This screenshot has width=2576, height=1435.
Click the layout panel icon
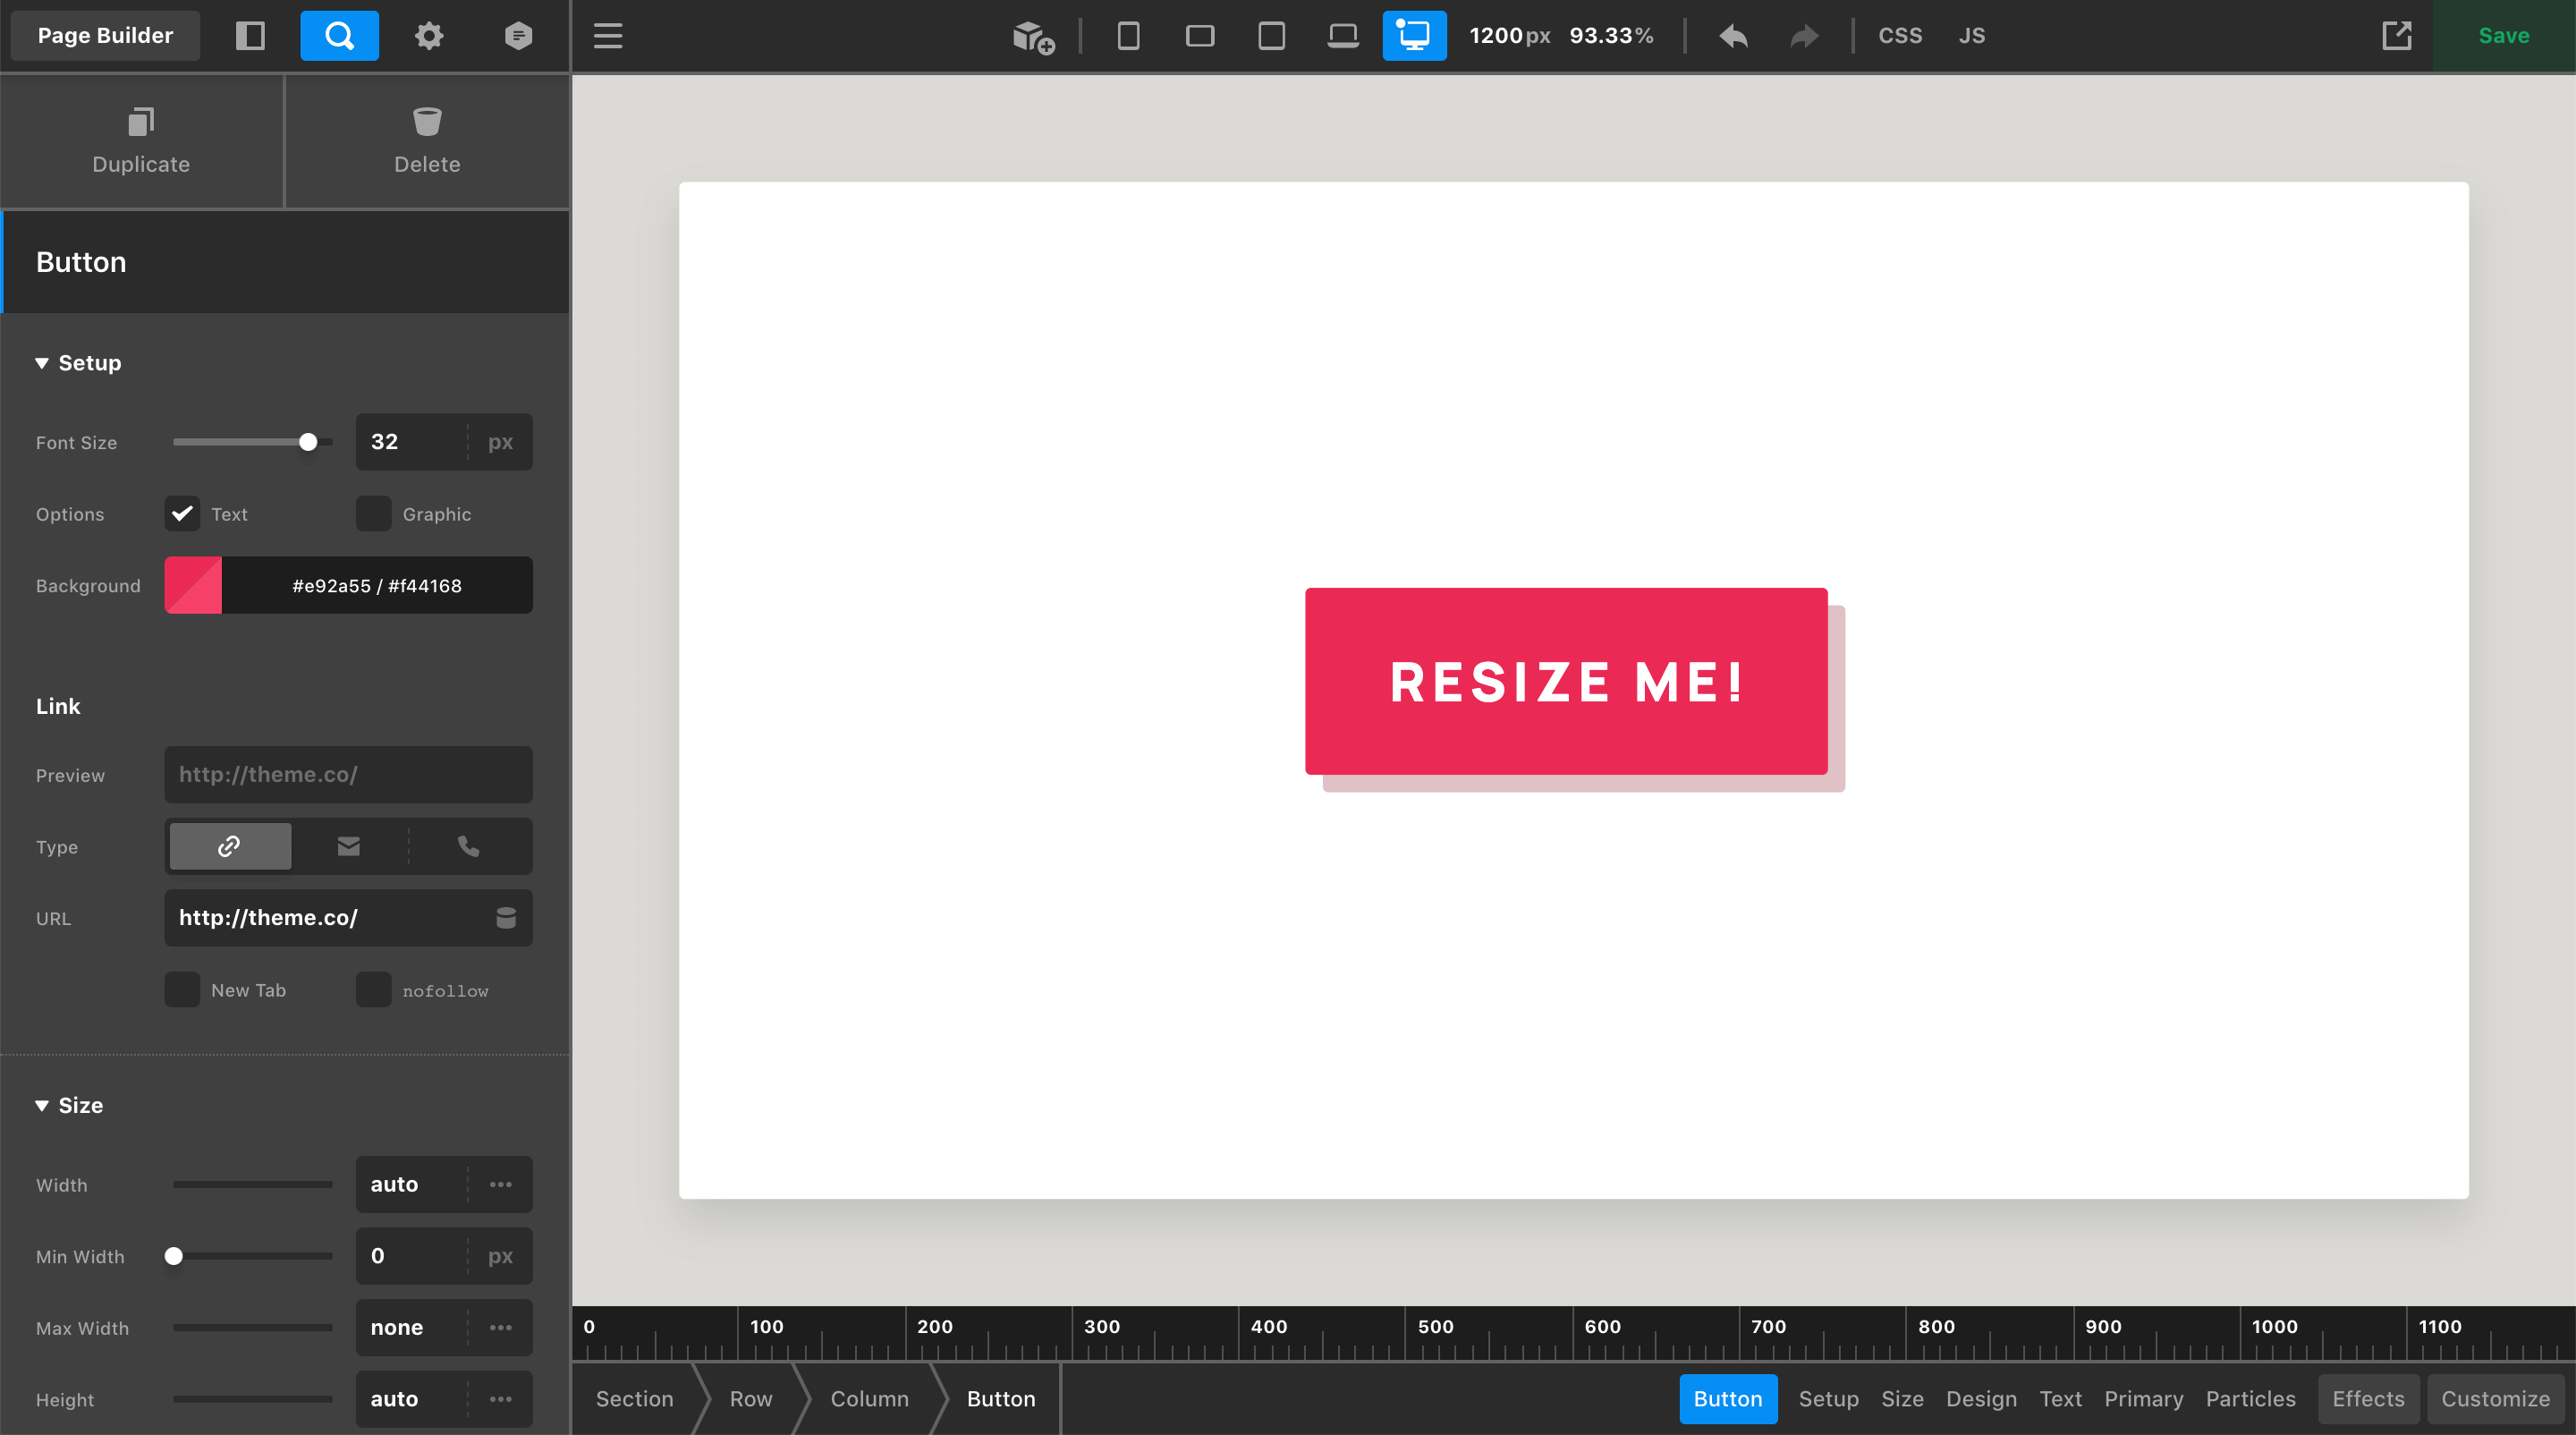coord(250,36)
